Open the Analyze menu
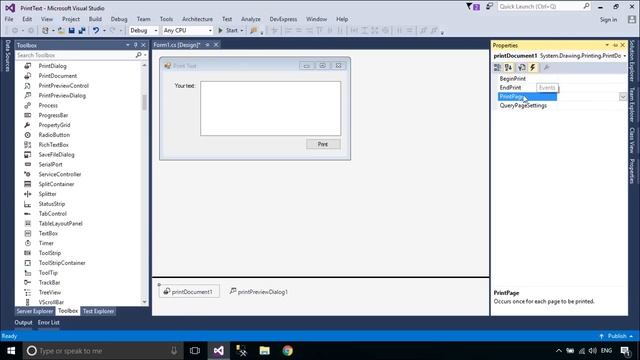 [x=251, y=19]
